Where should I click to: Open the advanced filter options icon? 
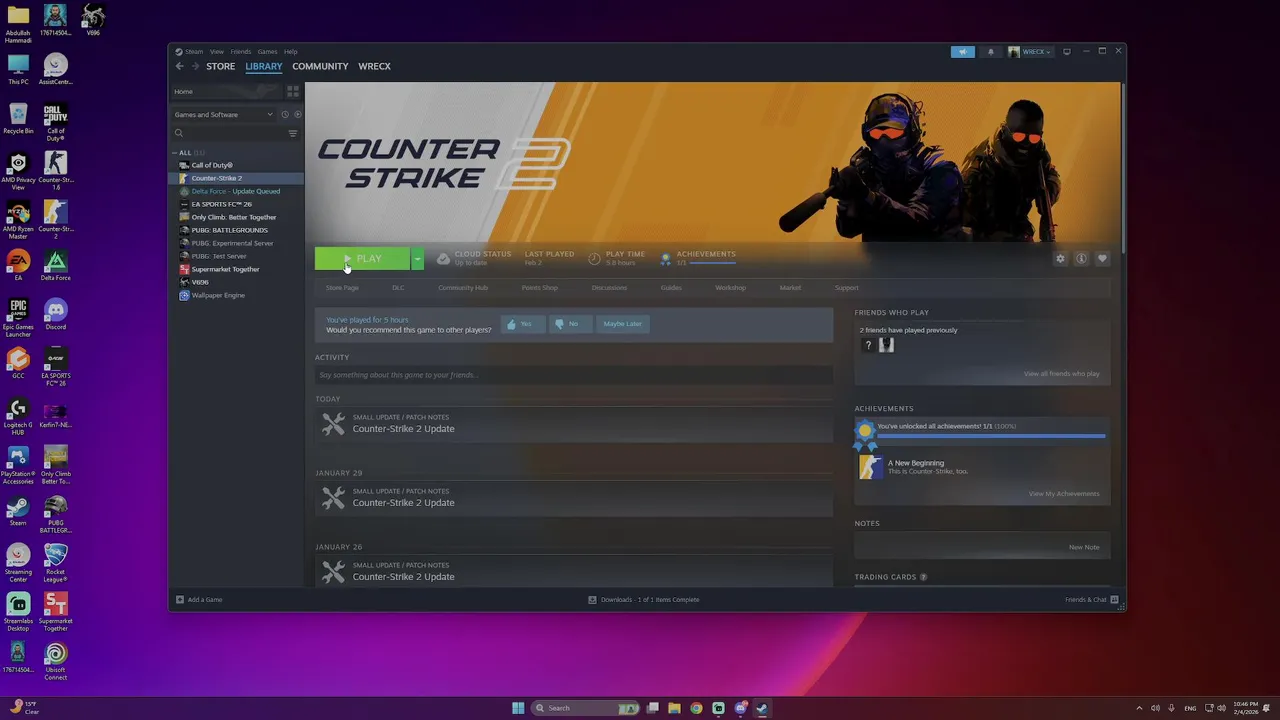pyautogui.click(x=293, y=133)
